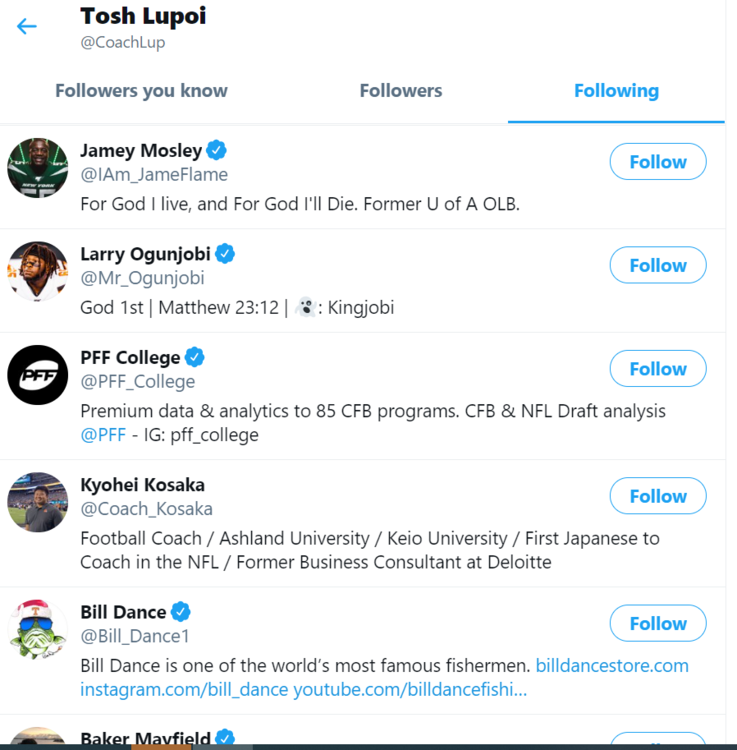This screenshot has width=737, height=750.
Task: Open the @Coach_Kosaka handle
Action: [x=146, y=509]
